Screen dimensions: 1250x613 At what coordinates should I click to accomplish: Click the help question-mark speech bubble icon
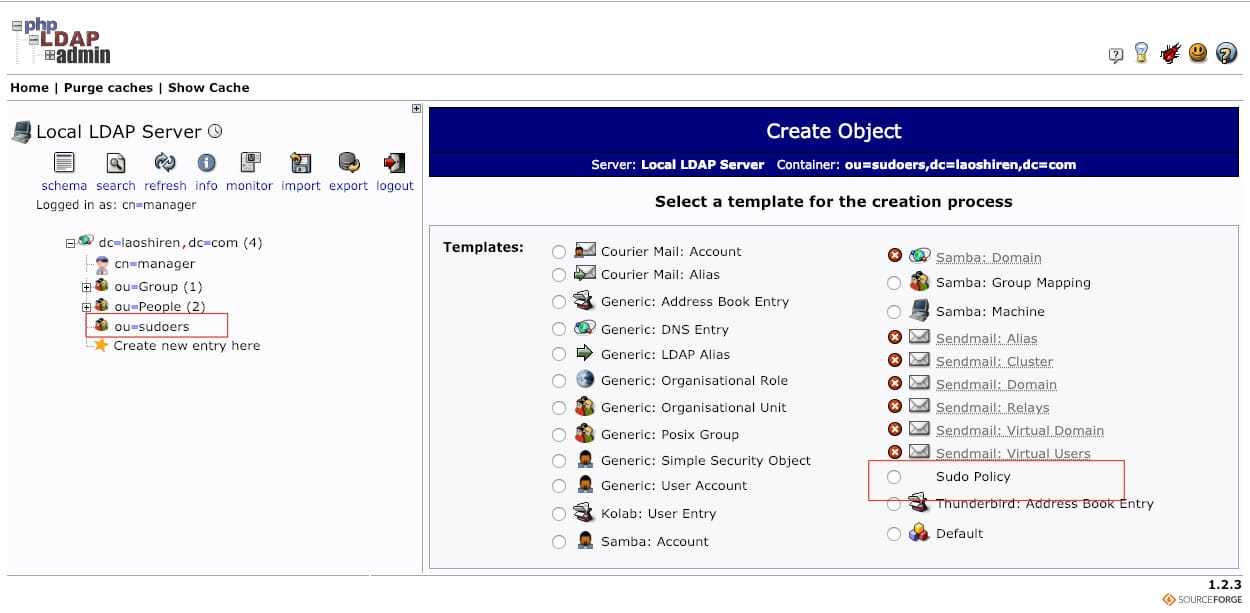[x=1116, y=55]
